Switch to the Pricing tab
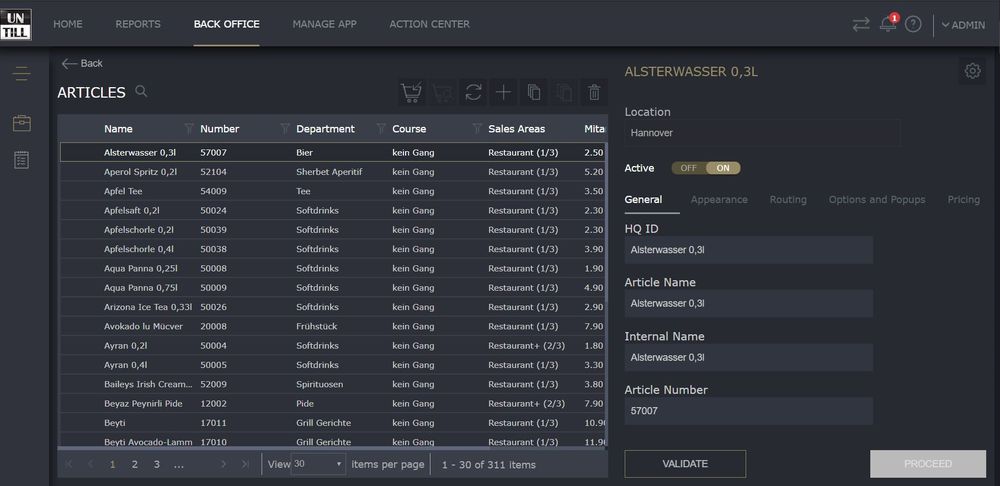This screenshot has height=486, width=1000. pos(964,200)
